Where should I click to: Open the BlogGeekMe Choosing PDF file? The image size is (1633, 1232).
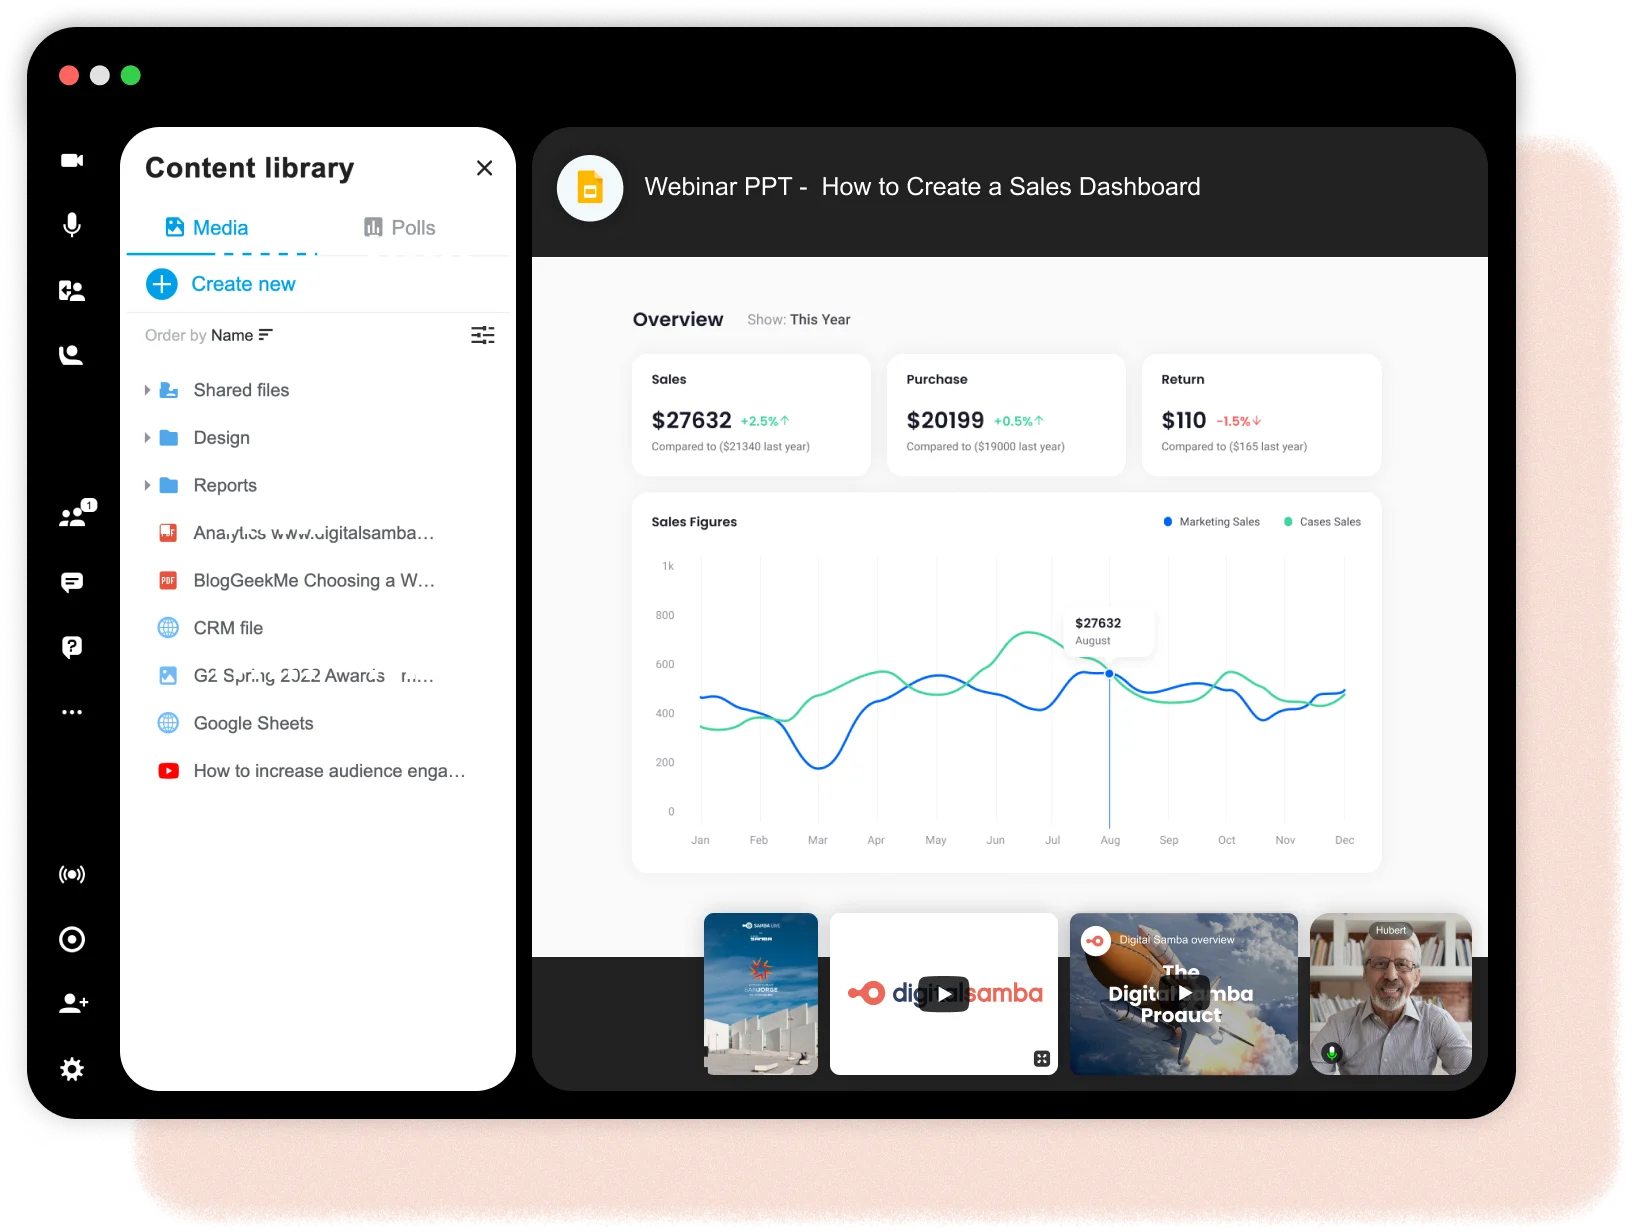[314, 581]
